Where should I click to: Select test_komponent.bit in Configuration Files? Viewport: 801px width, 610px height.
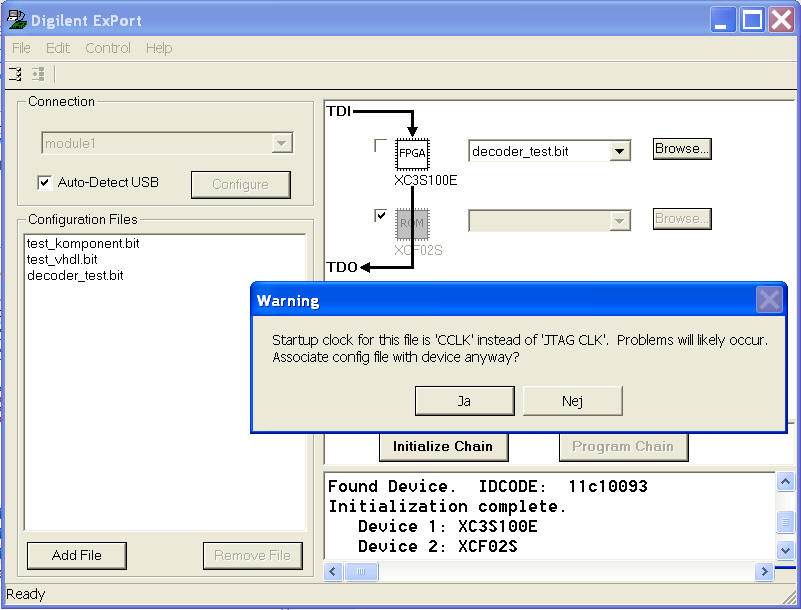point(83,243)
